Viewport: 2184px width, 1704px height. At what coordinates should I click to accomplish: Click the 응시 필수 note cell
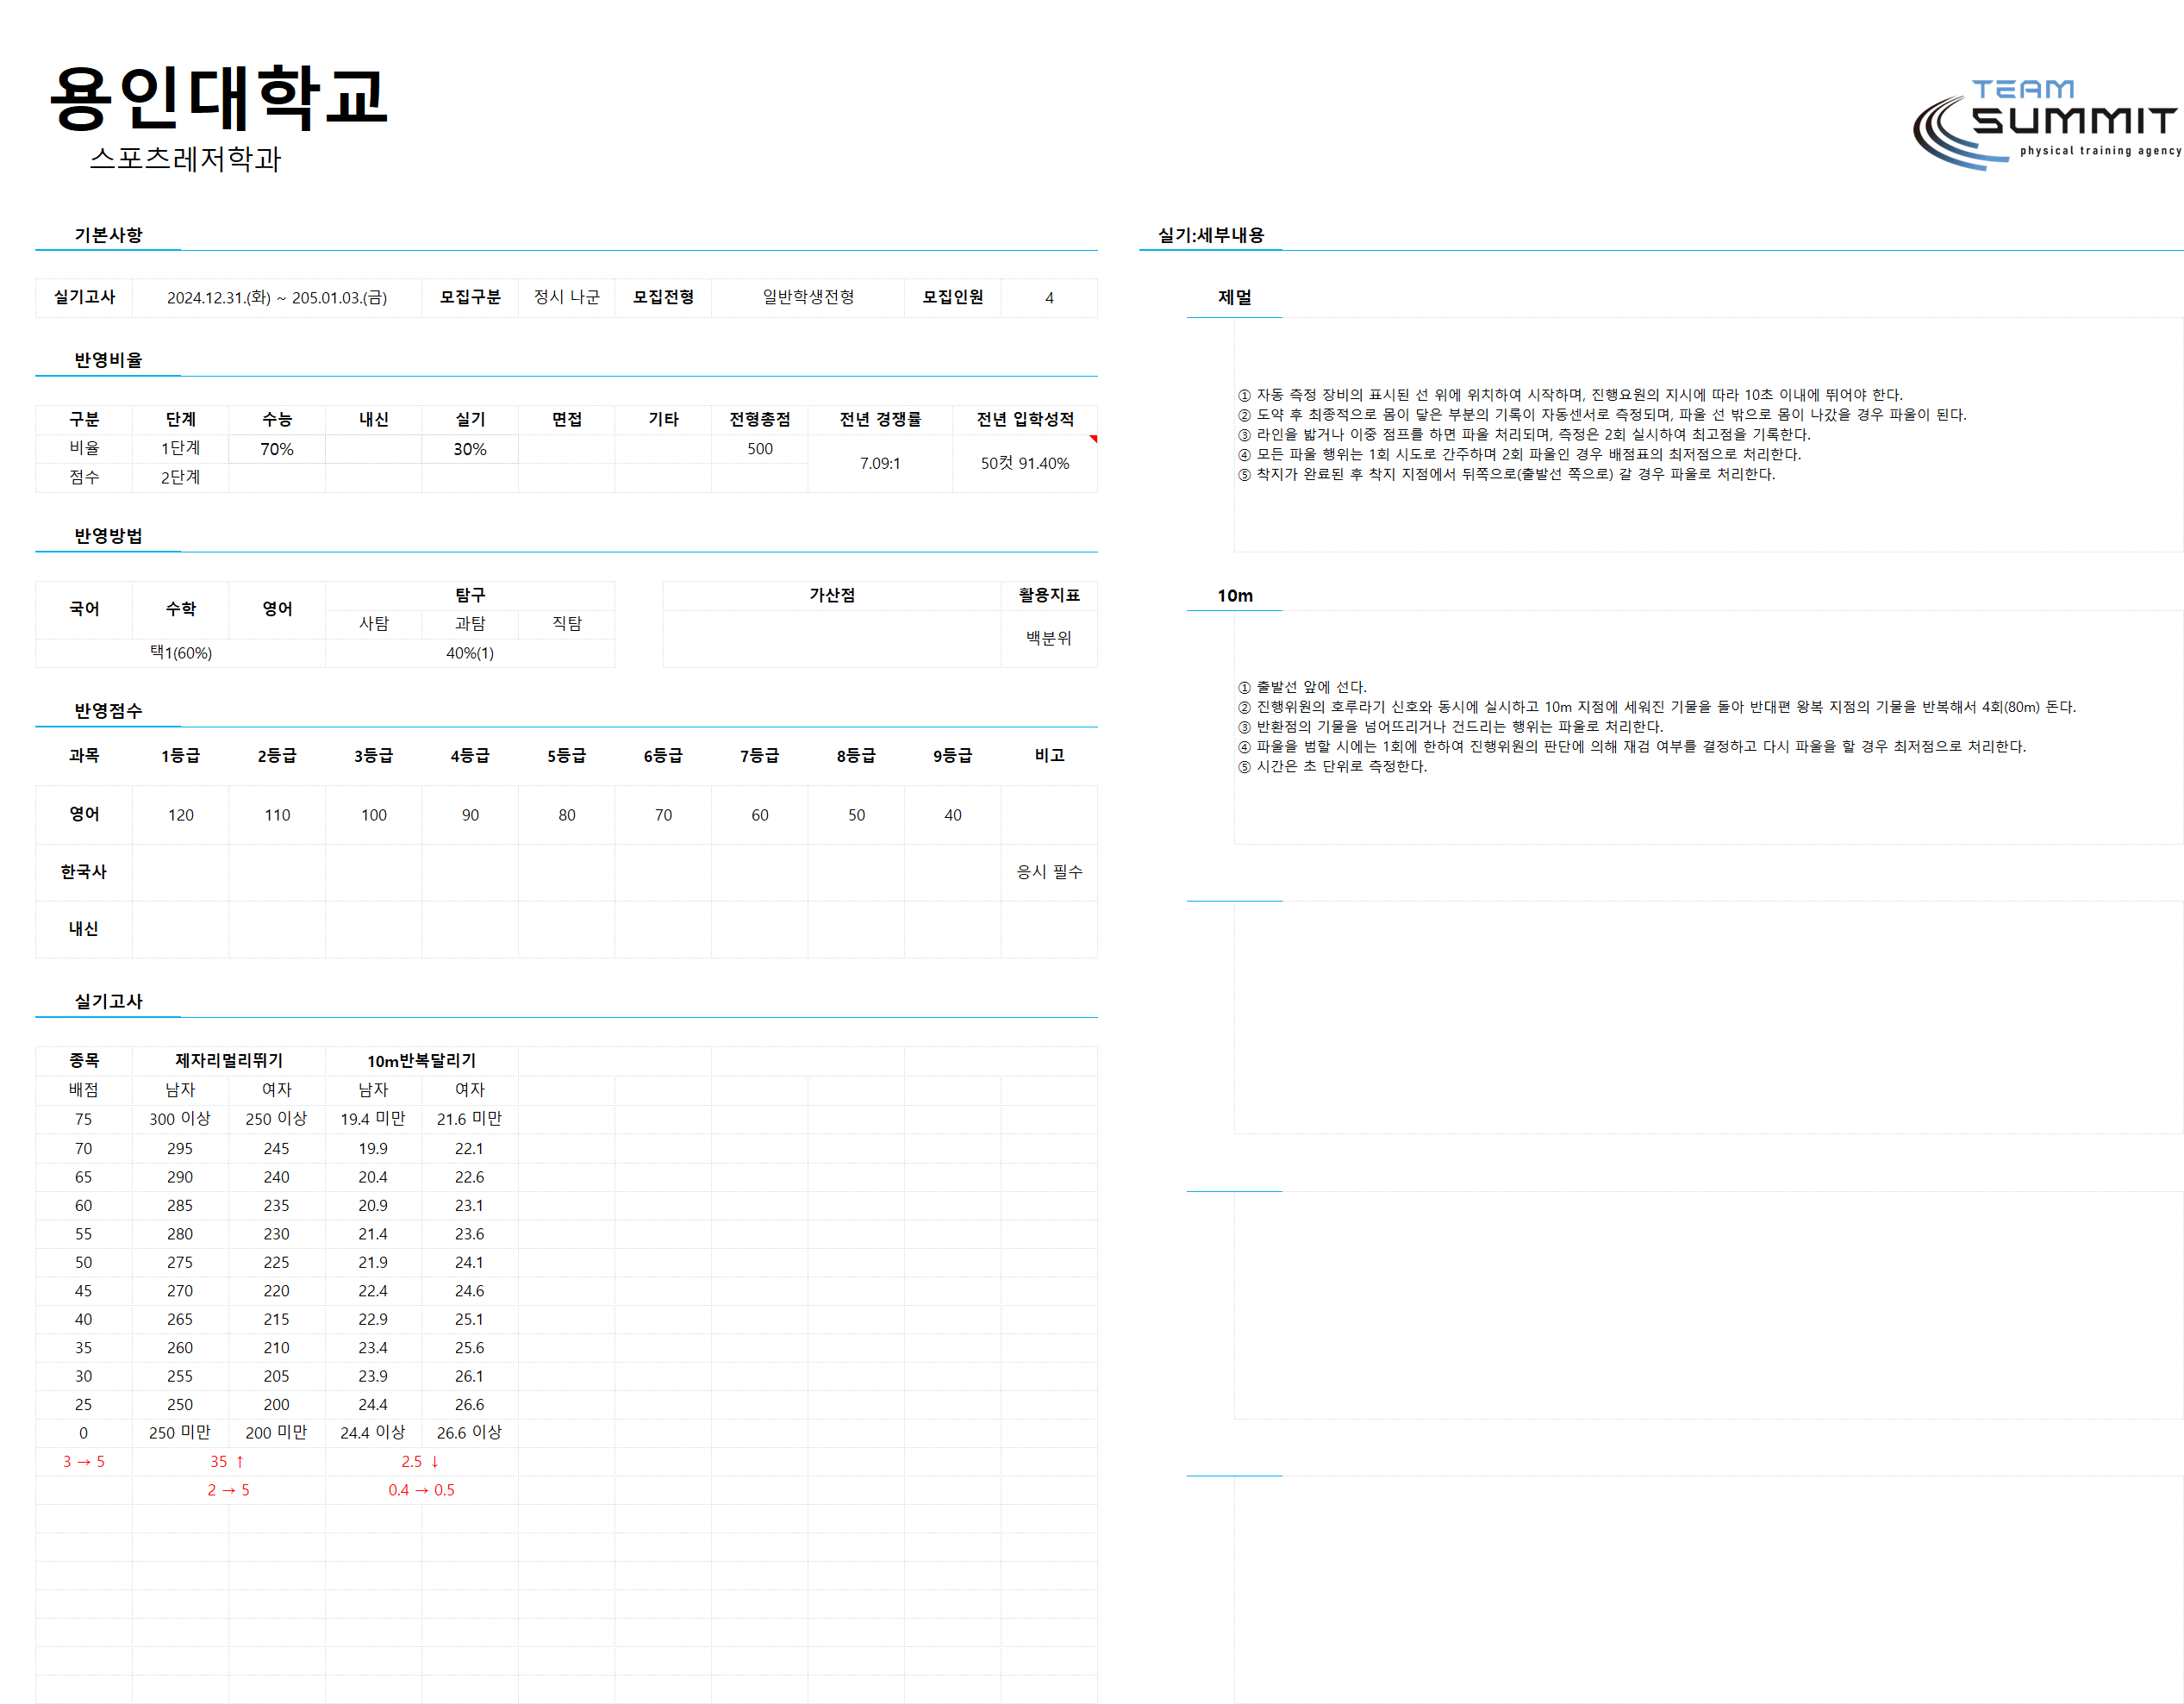coord(1049,872)
